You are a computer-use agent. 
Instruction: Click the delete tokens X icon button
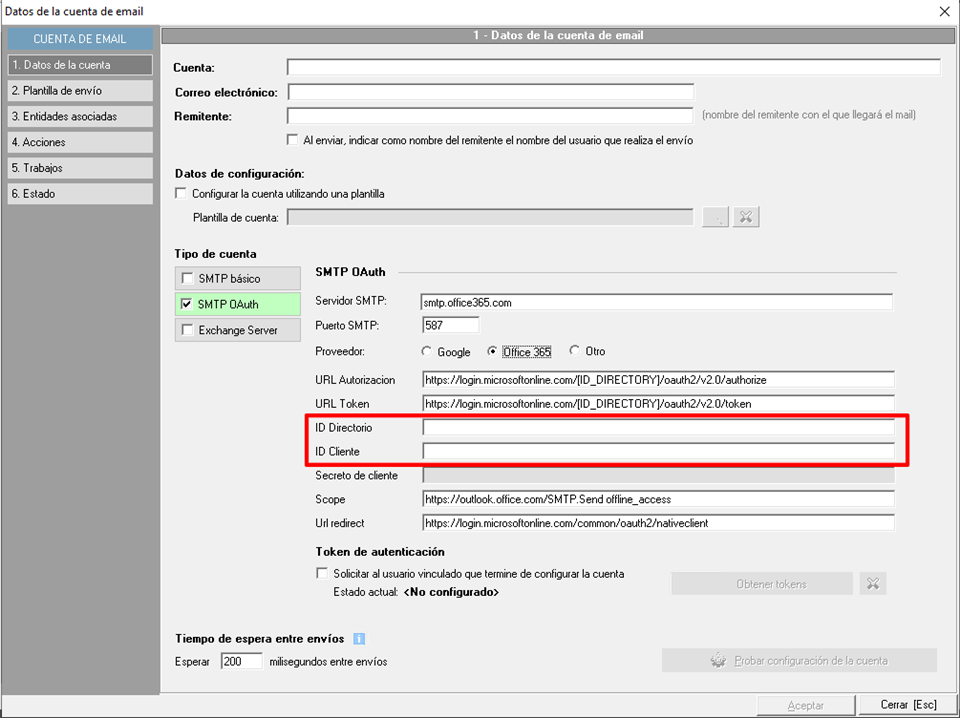pyautogui.click(x=873, y=584)
